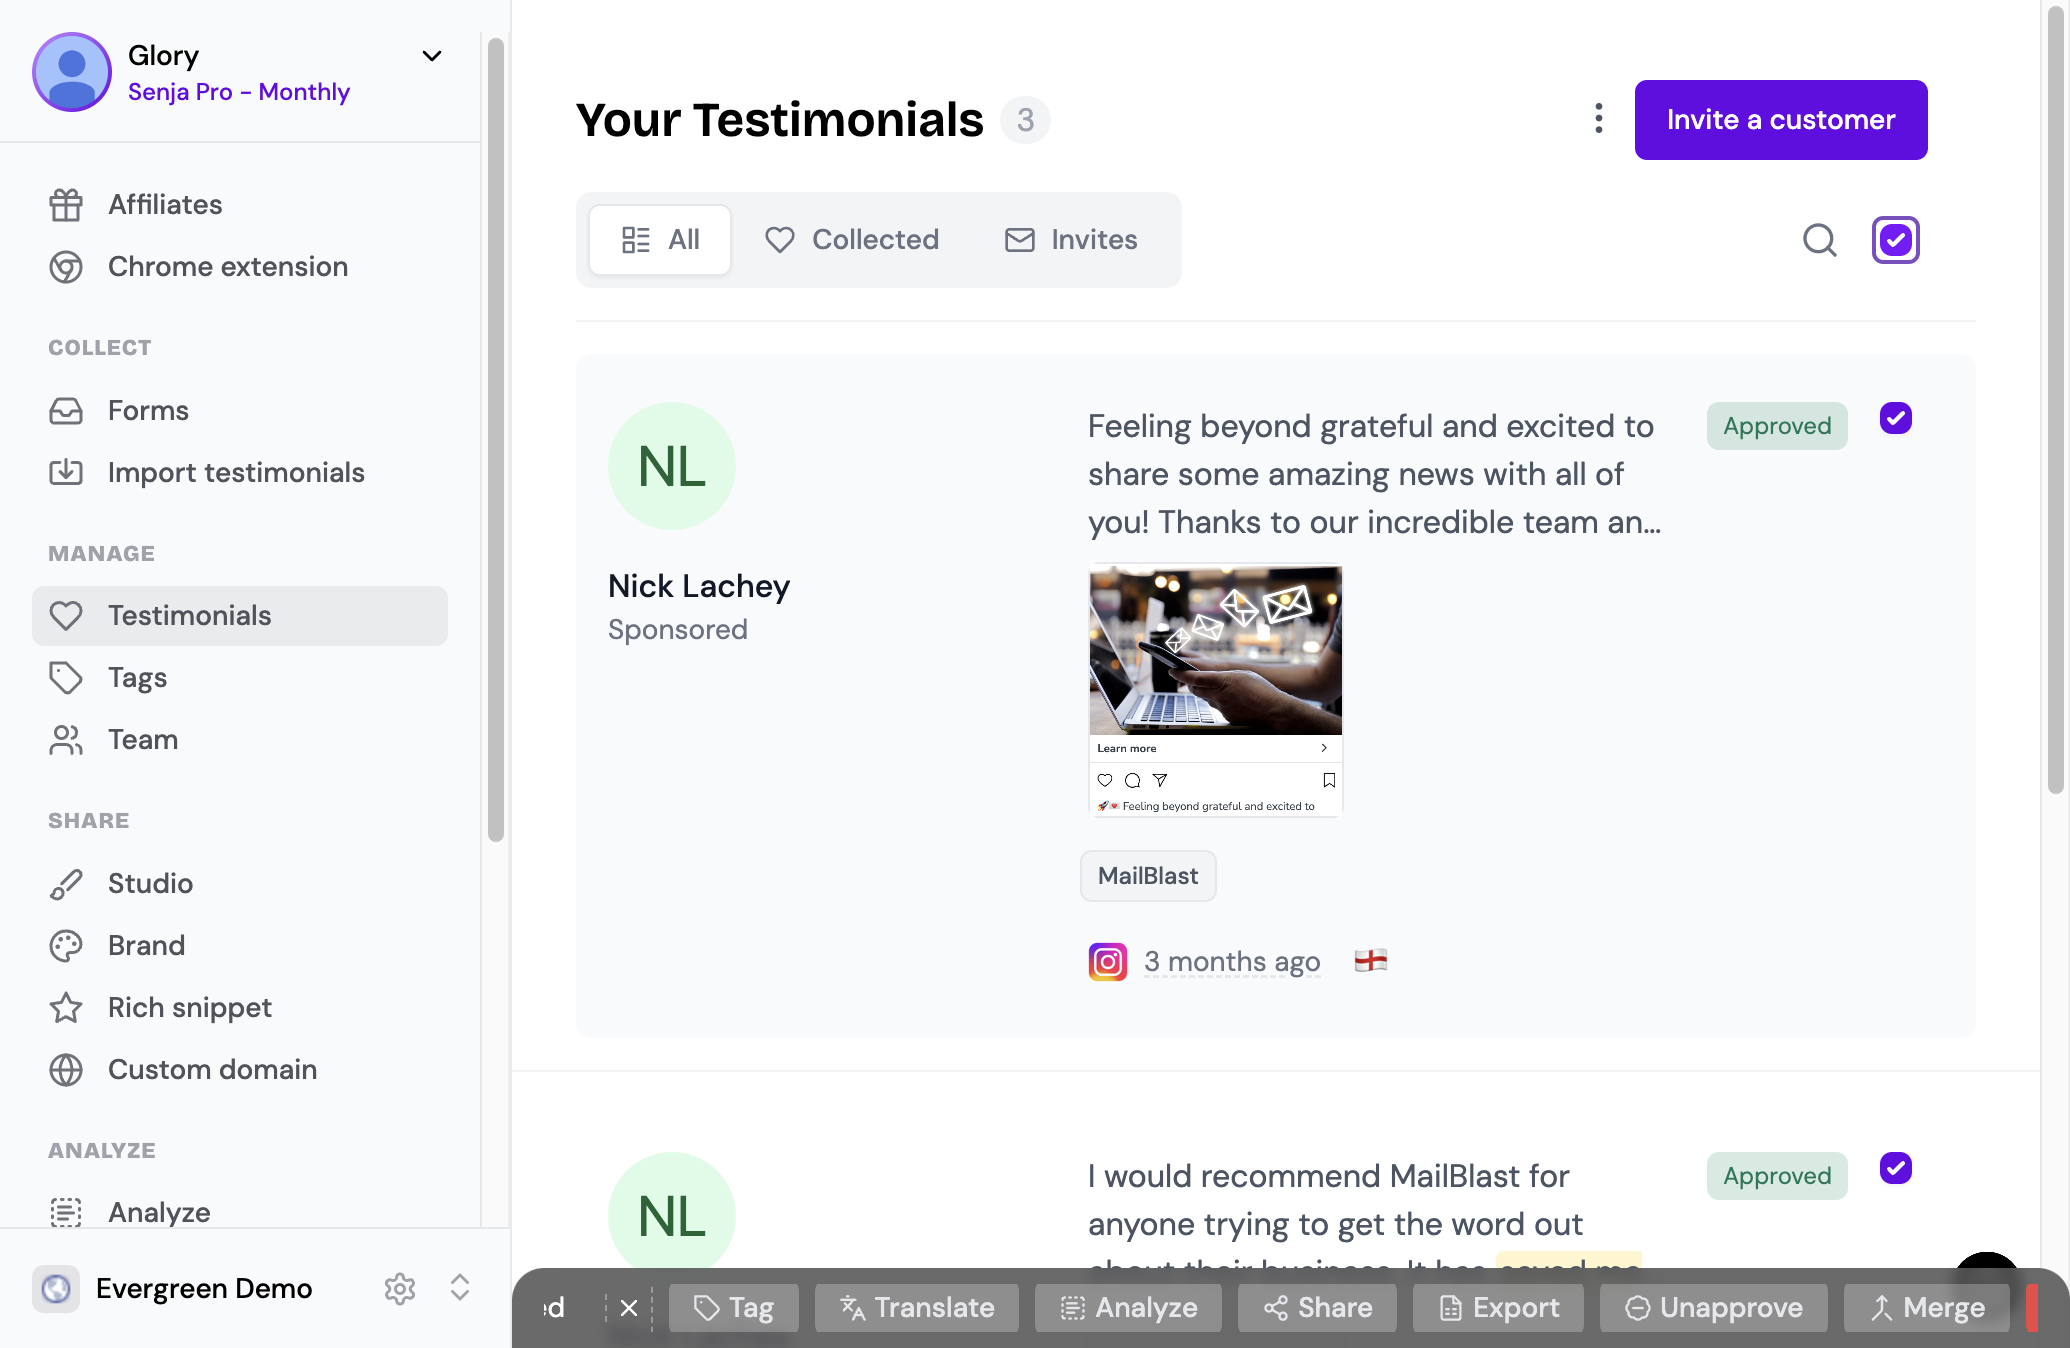Open the Affiliates gift icon

click(66, 205)
